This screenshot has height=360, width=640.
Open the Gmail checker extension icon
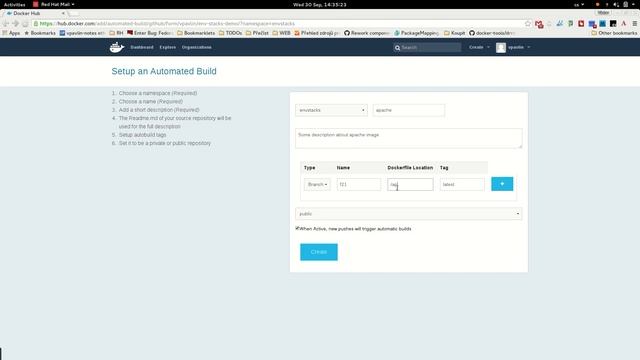click(539, 24)
